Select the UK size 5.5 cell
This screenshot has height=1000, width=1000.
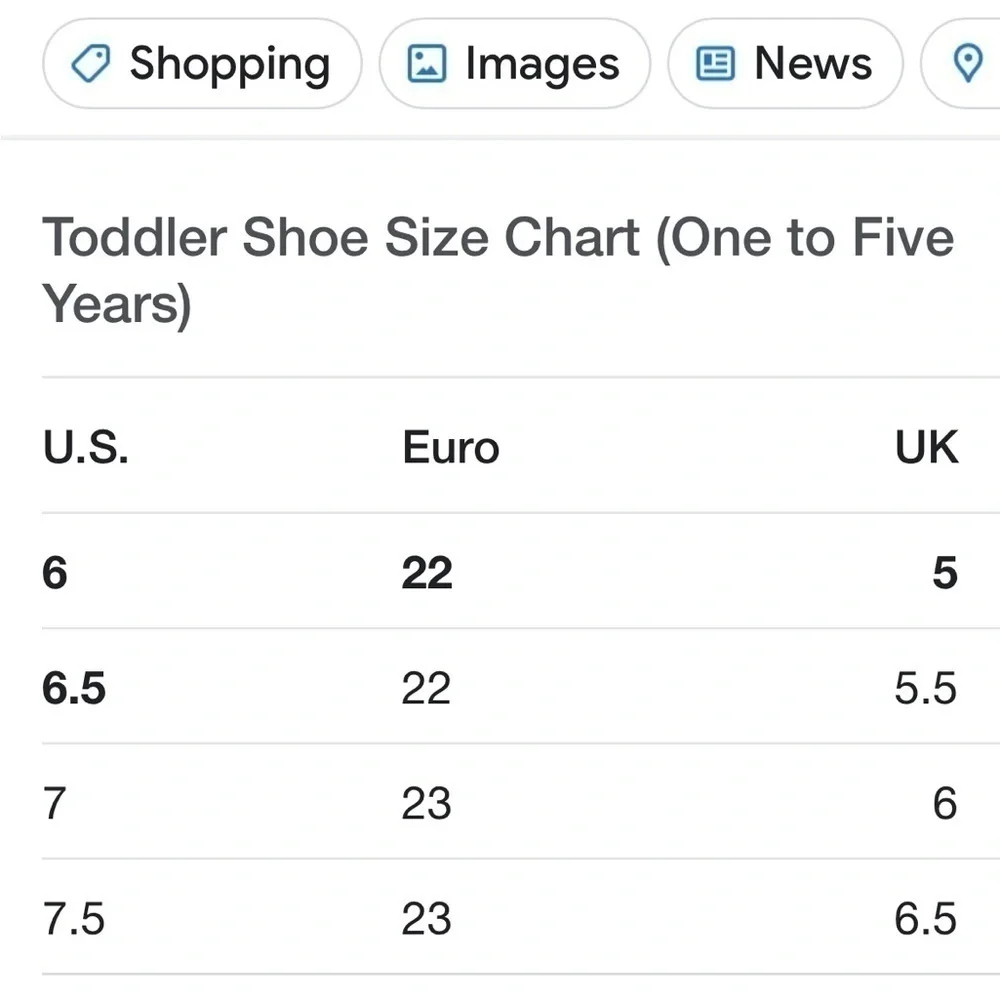point(925,688)
